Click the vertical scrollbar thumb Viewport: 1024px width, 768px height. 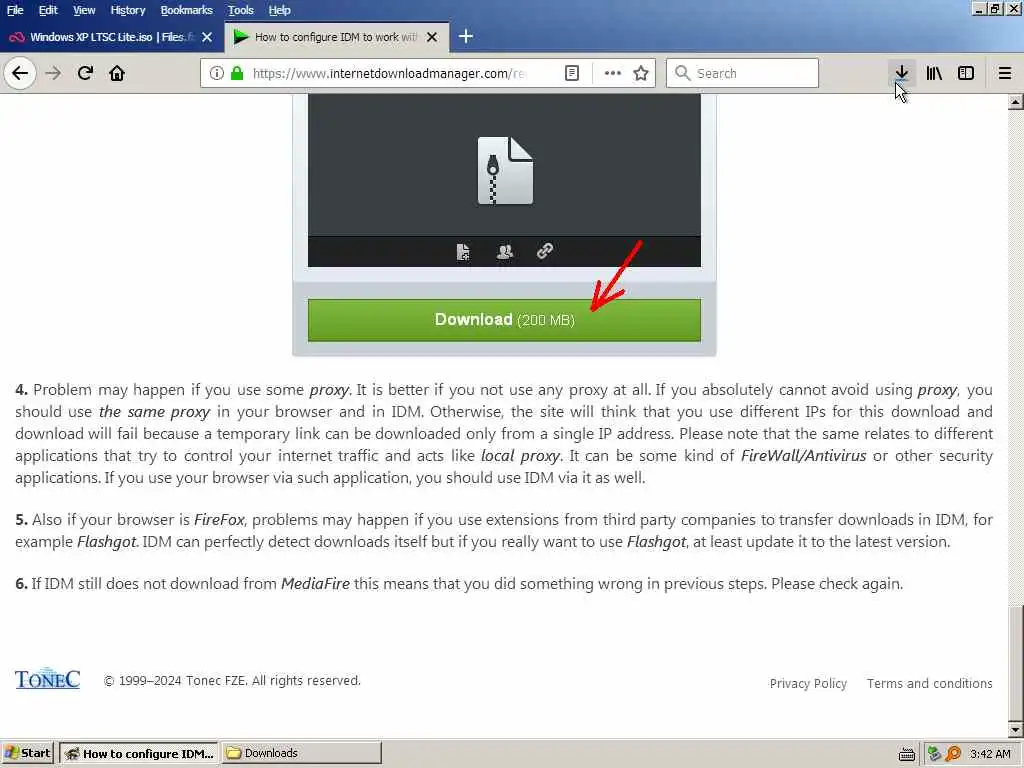[x=1016, y=662]
